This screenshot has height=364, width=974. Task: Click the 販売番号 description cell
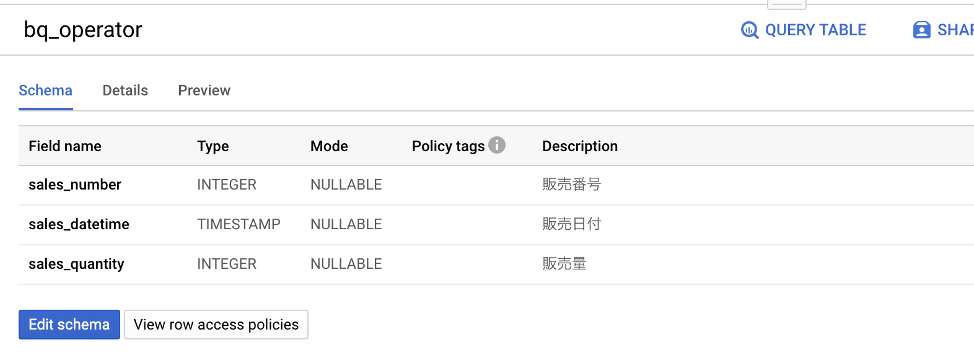pos(571,184)
